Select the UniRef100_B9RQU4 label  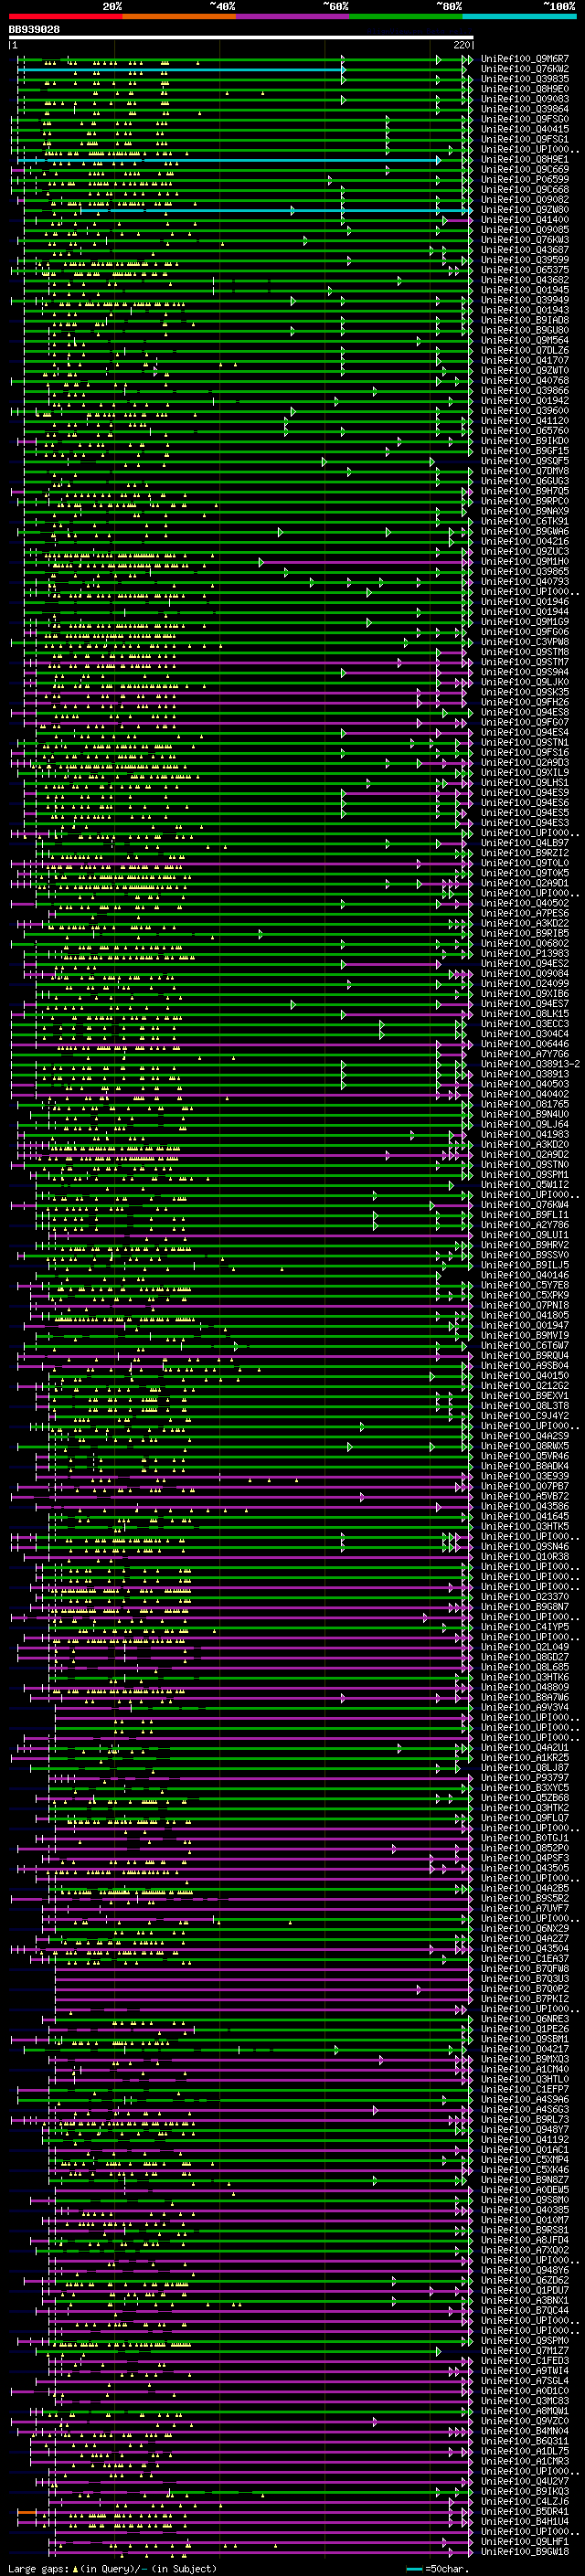point(525,1355)
